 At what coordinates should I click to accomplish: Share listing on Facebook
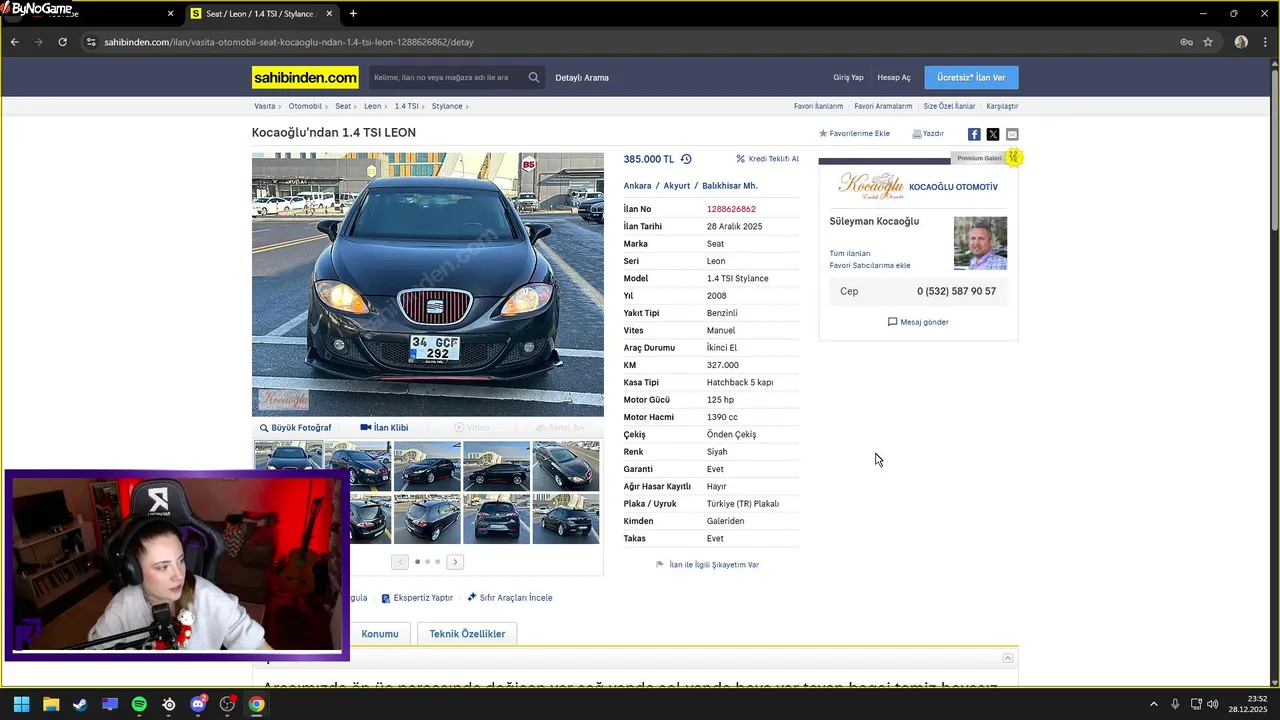tap(974, 134)
